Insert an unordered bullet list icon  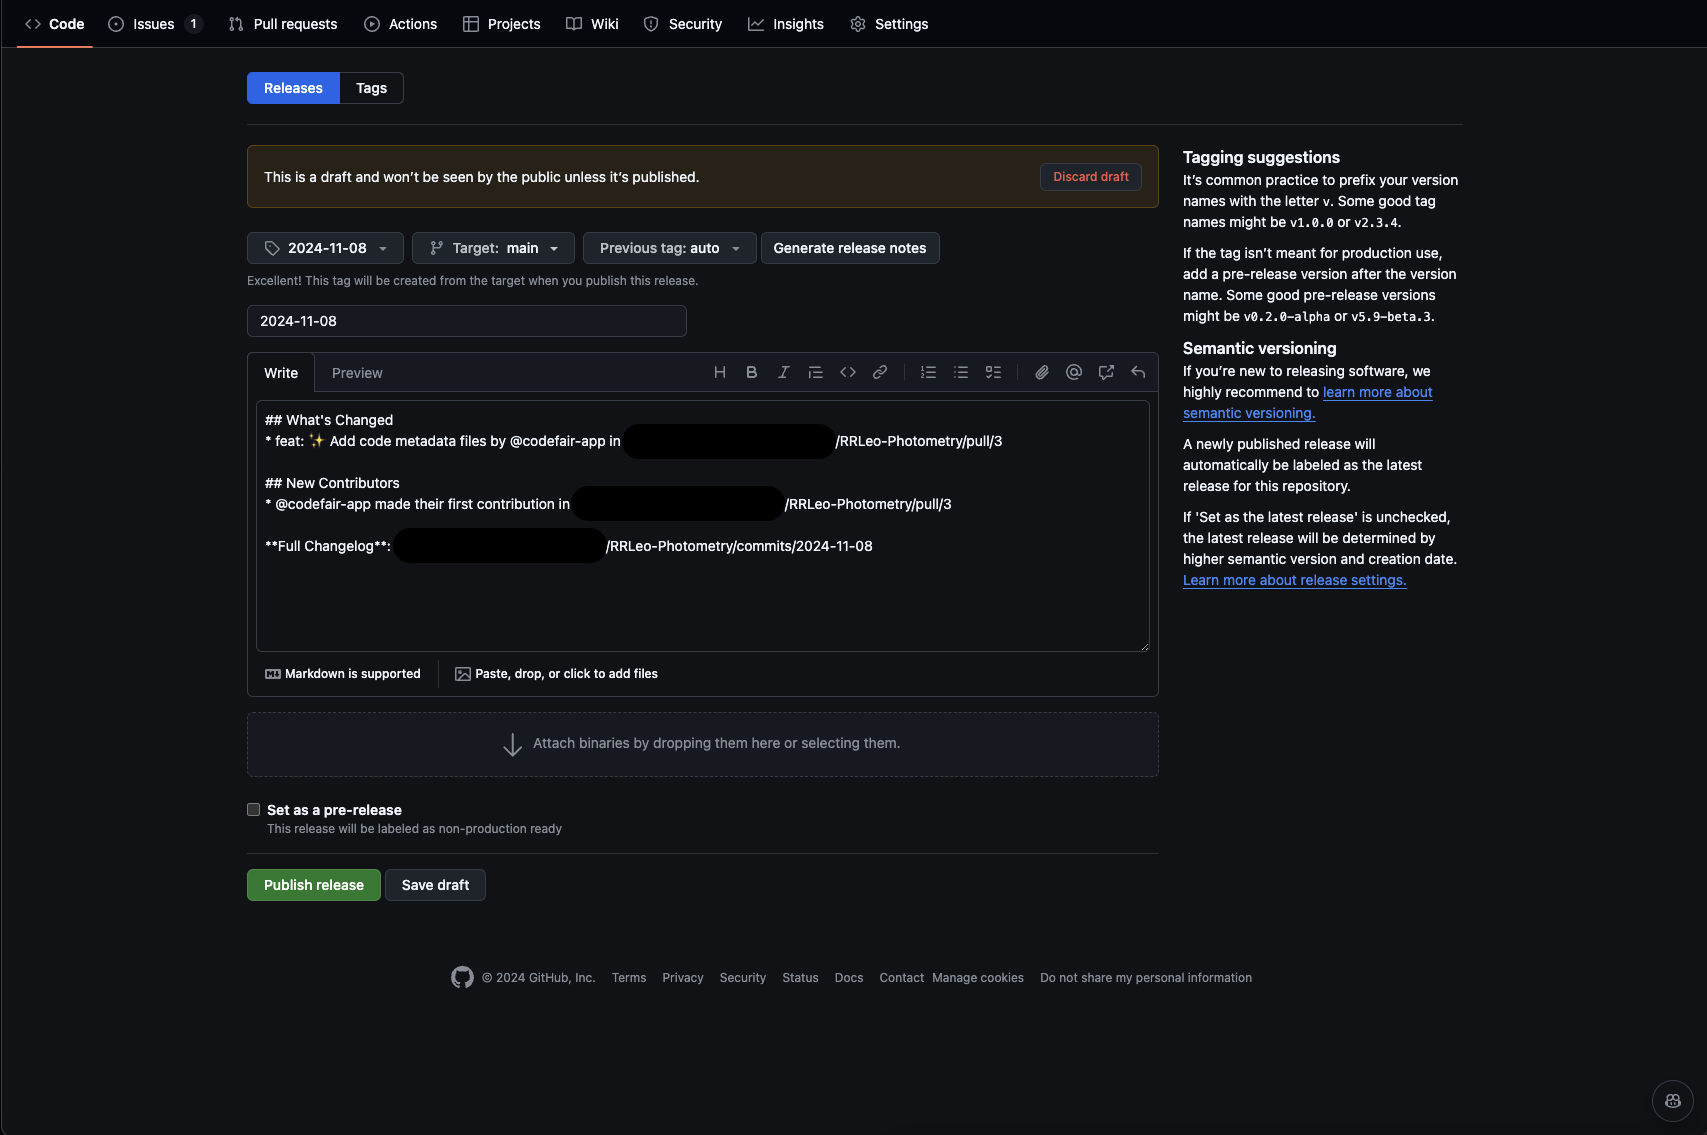[x=961, y=372]
